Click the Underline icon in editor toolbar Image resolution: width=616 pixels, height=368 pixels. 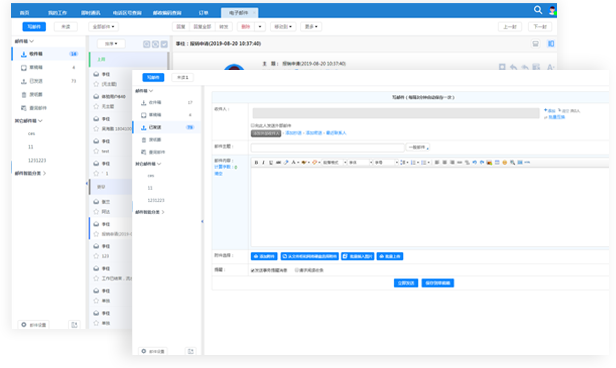click(x=271, y=162)
